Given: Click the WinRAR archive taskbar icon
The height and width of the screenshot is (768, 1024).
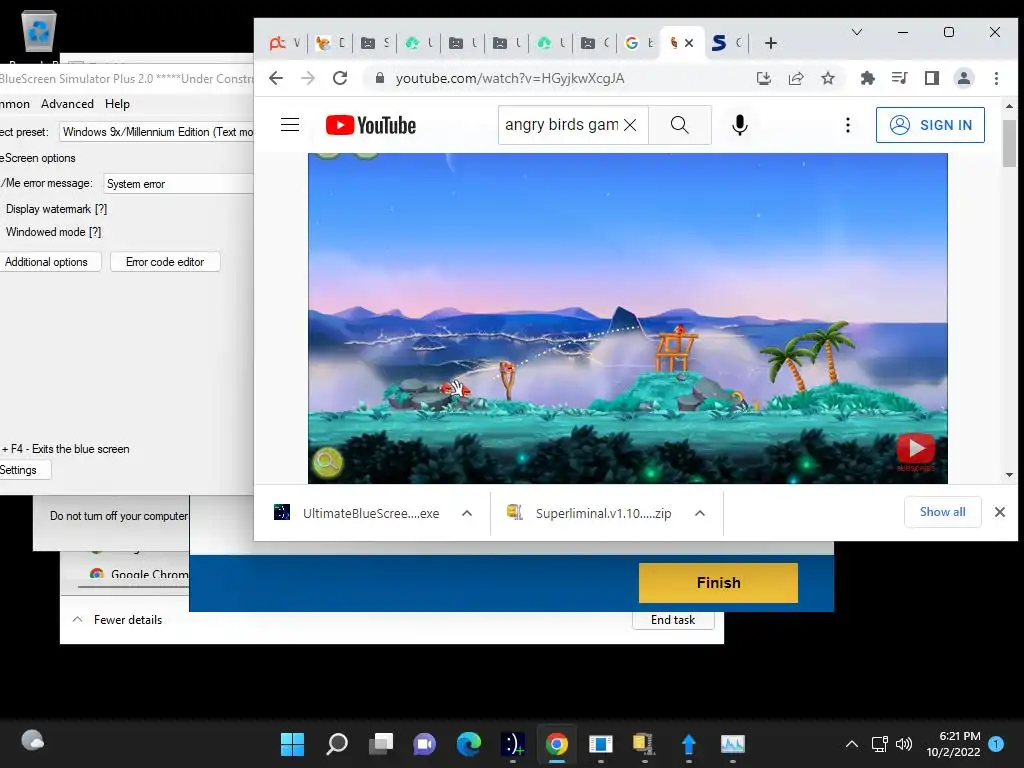Looking at the screenshot, I should [644, 744].
